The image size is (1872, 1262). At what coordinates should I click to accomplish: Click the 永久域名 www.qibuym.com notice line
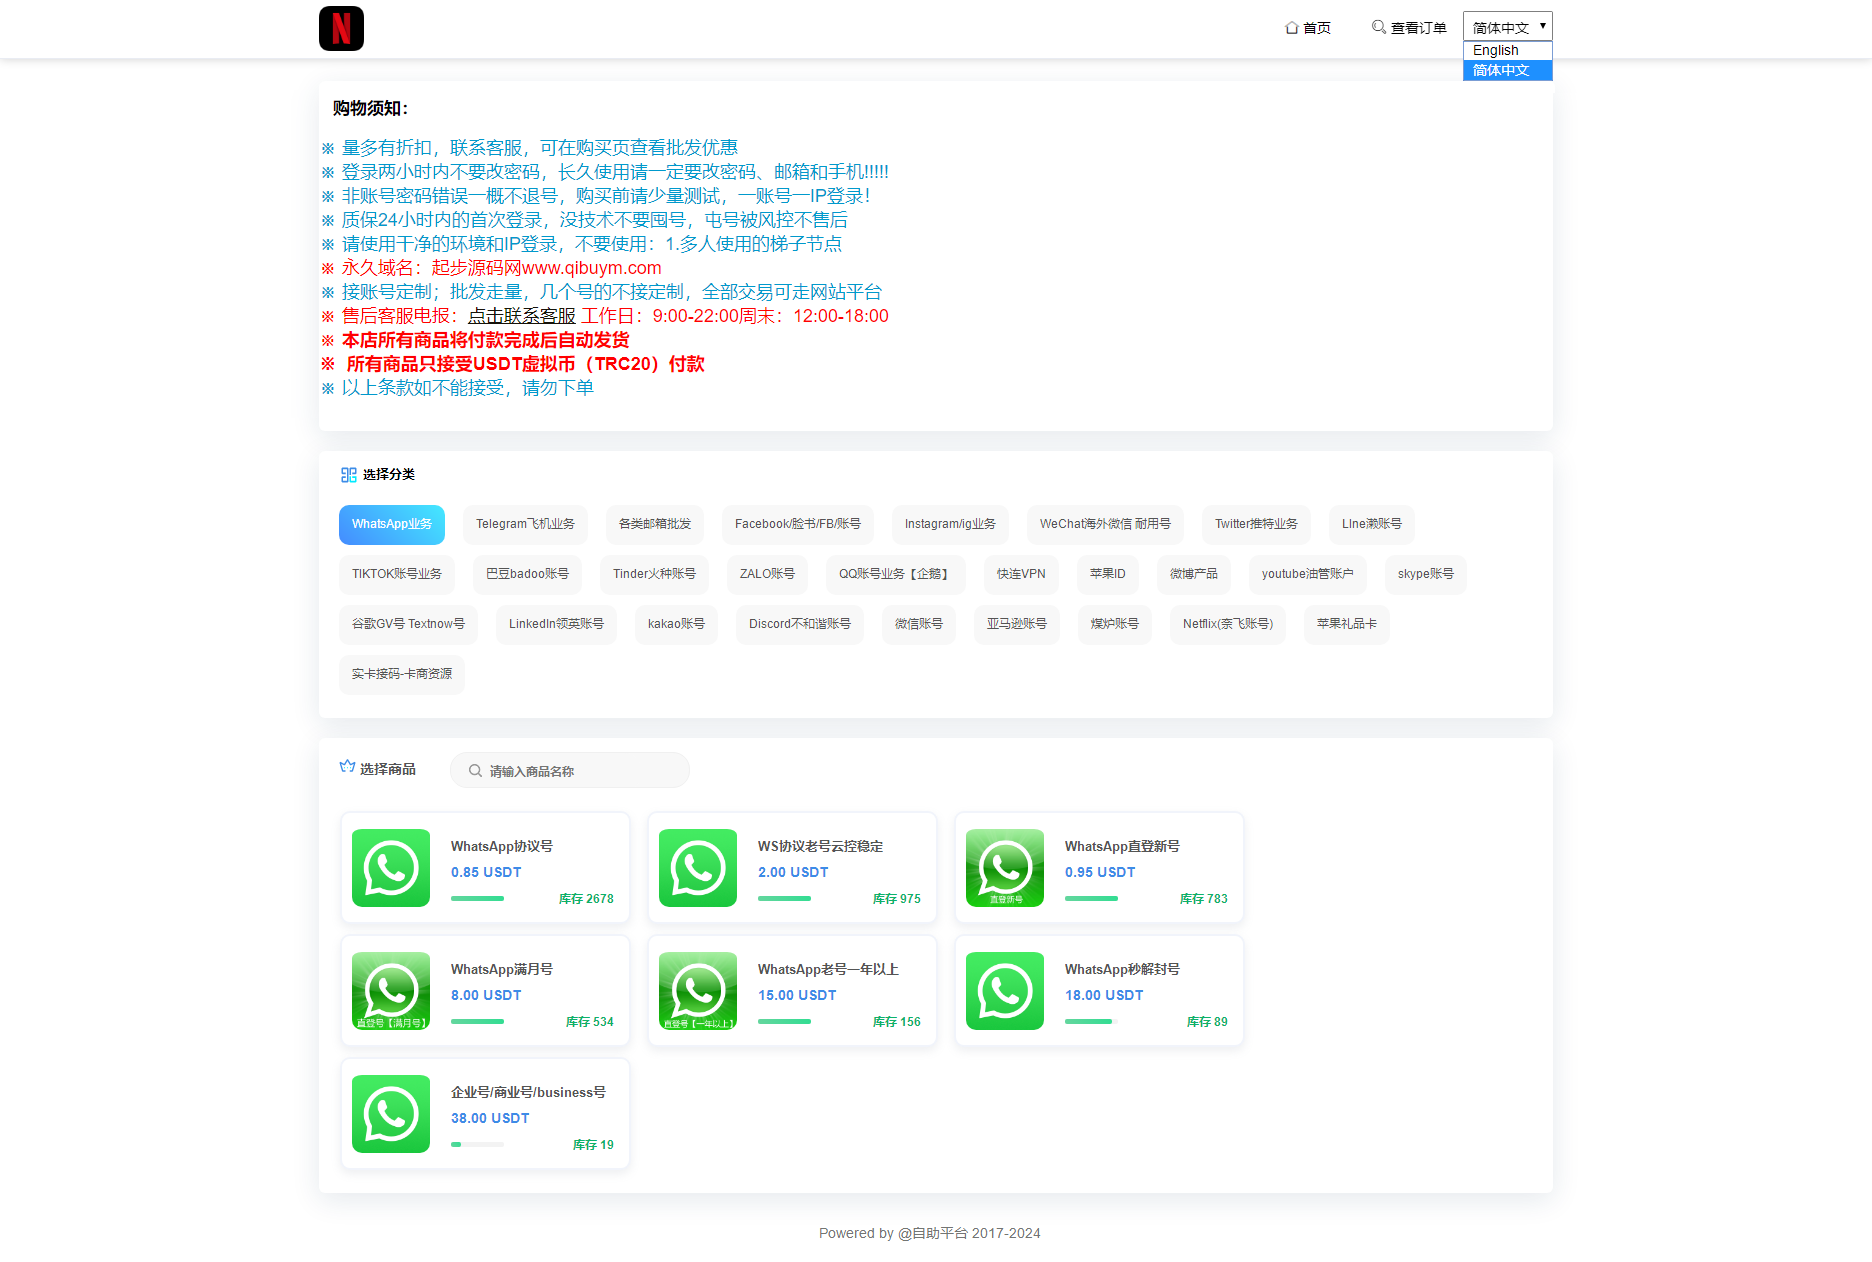[492, 268]
